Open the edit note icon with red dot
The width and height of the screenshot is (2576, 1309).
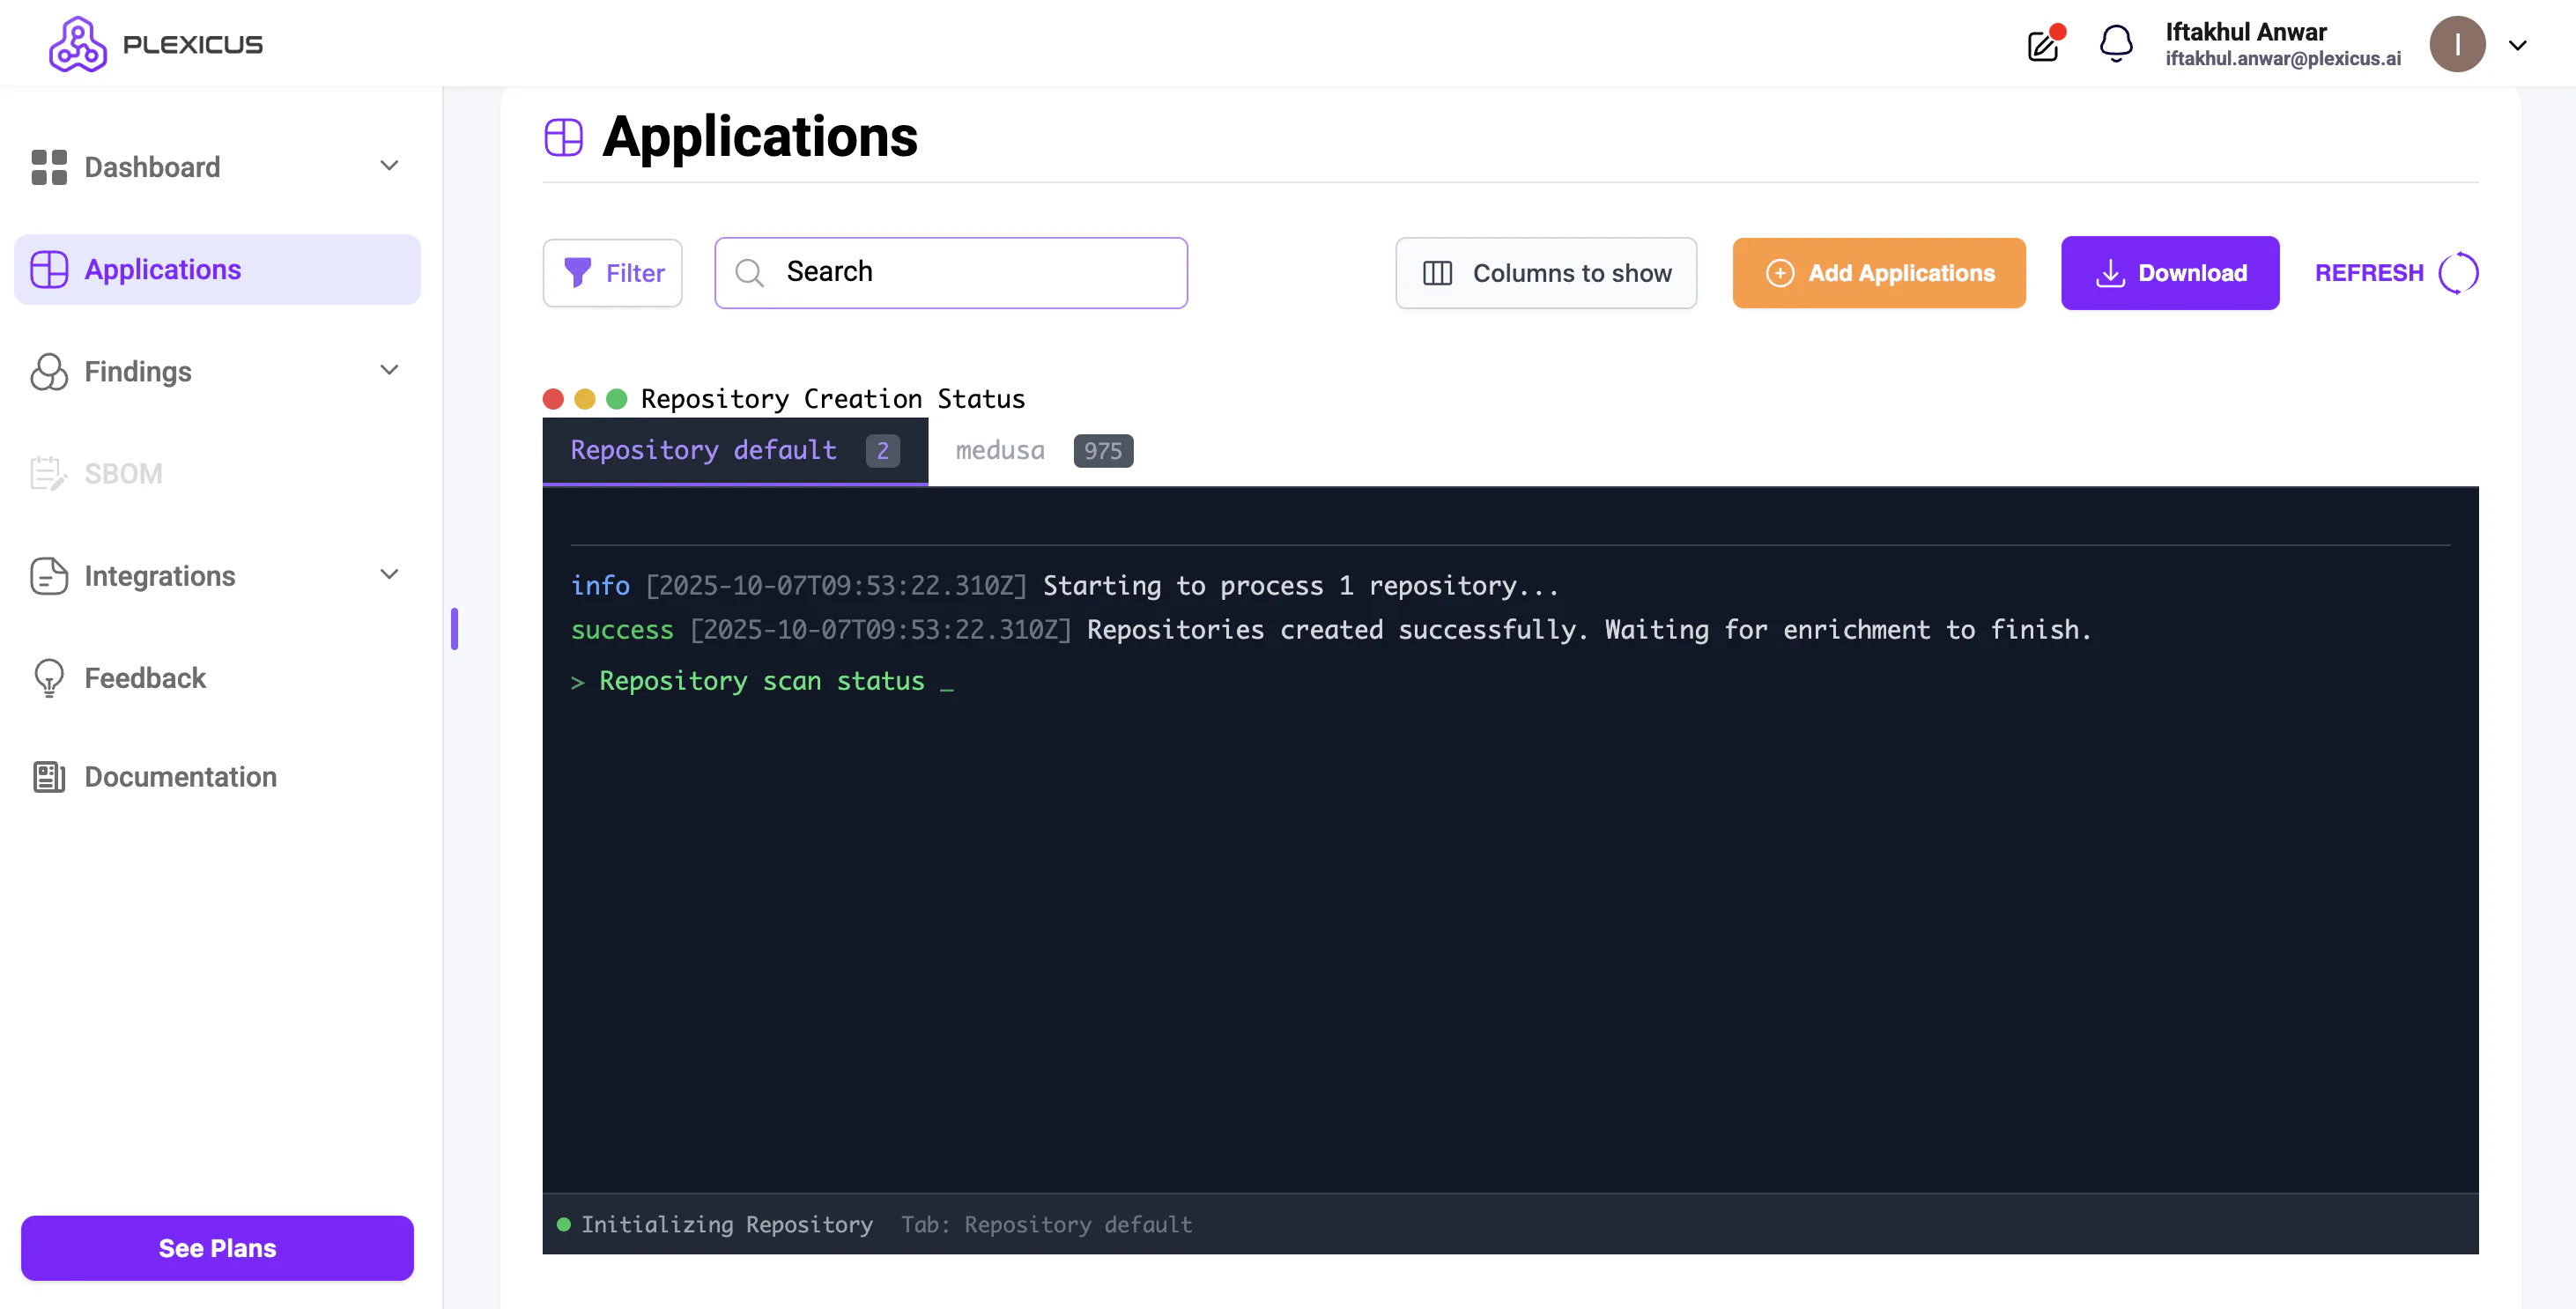pos(2044,44)
